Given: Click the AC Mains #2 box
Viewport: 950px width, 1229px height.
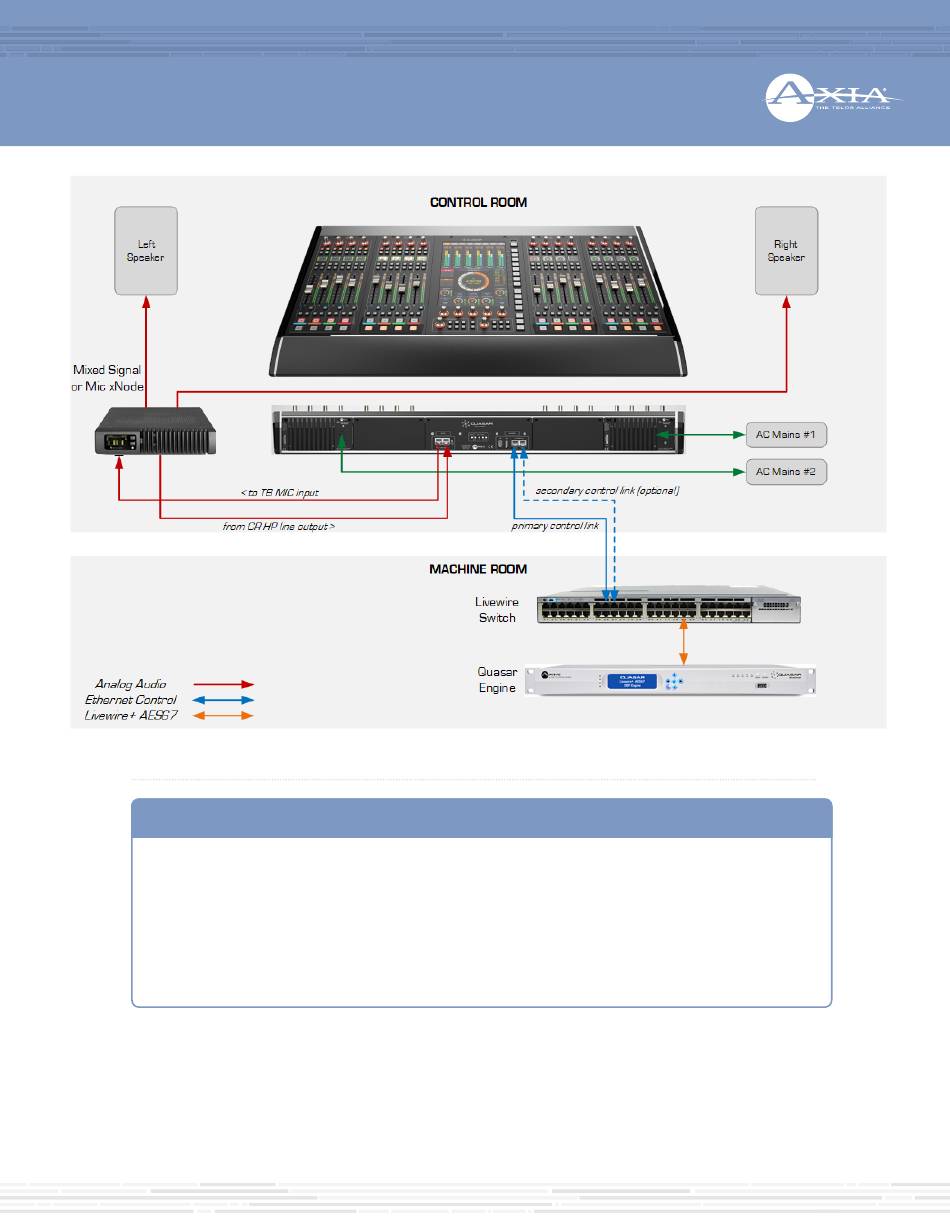Looking at the screenshot, I should point(786,472).
